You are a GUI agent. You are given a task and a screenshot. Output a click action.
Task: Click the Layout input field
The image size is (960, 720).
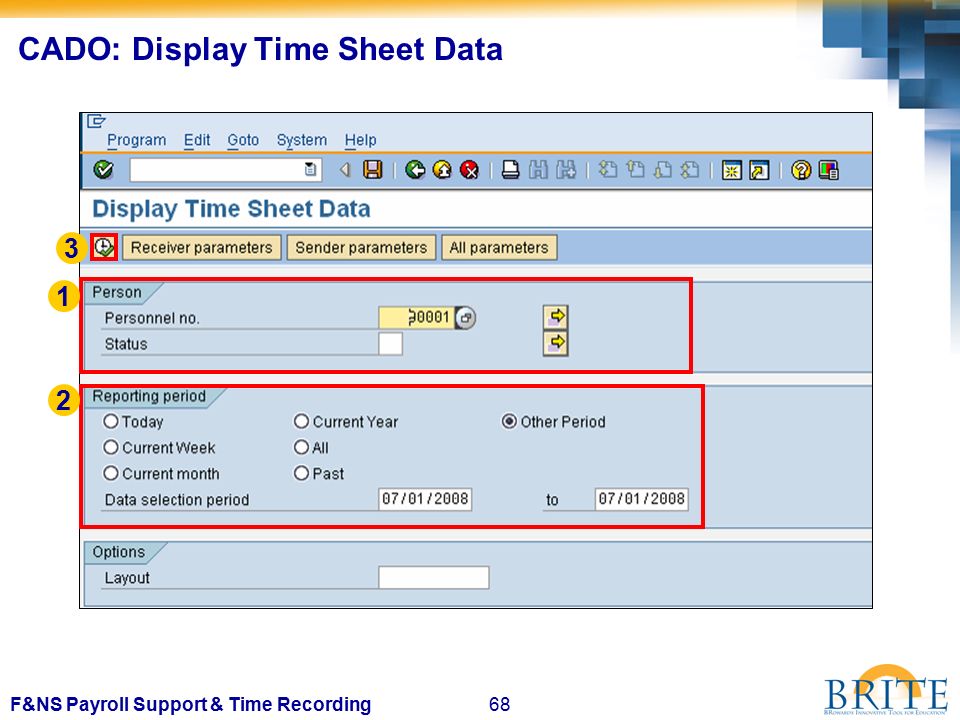(433, 577)
